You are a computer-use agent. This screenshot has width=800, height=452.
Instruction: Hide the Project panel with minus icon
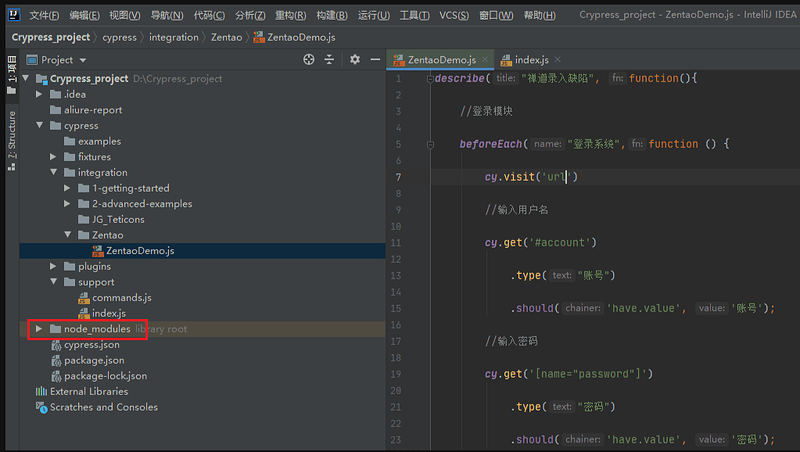(x=375, y=60)
